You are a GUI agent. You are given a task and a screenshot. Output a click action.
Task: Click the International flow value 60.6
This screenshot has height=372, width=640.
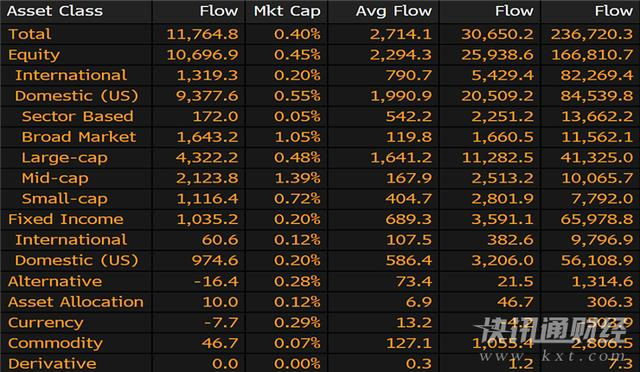pyautogui.click(x=220, y=240)
